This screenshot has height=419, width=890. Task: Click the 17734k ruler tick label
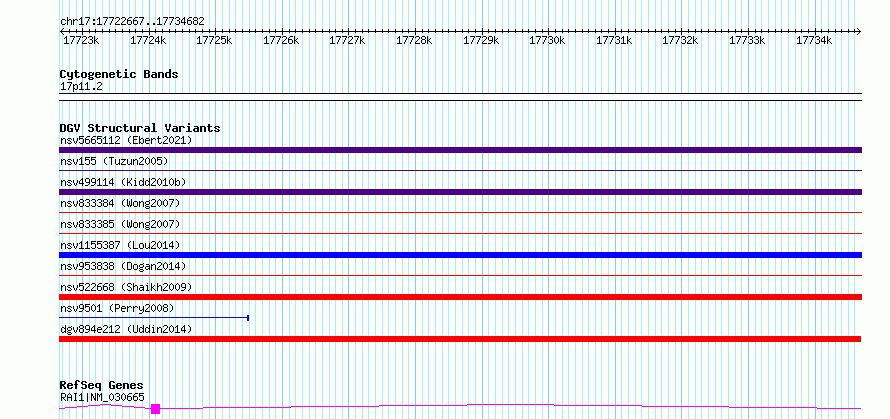click(x=814, y=40)
